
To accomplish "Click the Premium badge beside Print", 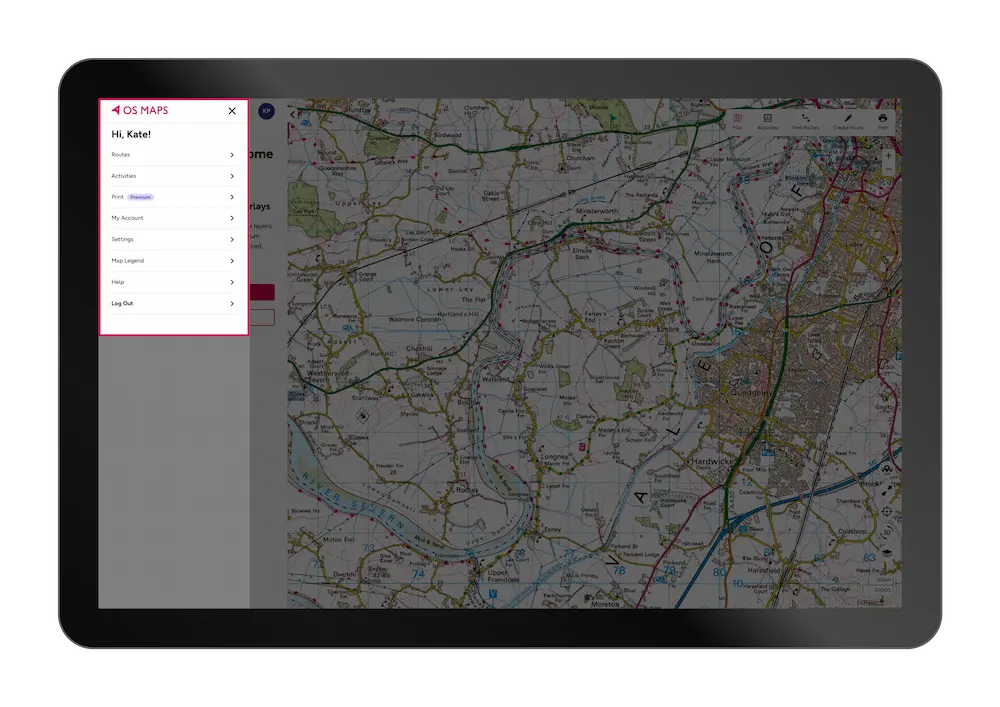I will (140, 197).
